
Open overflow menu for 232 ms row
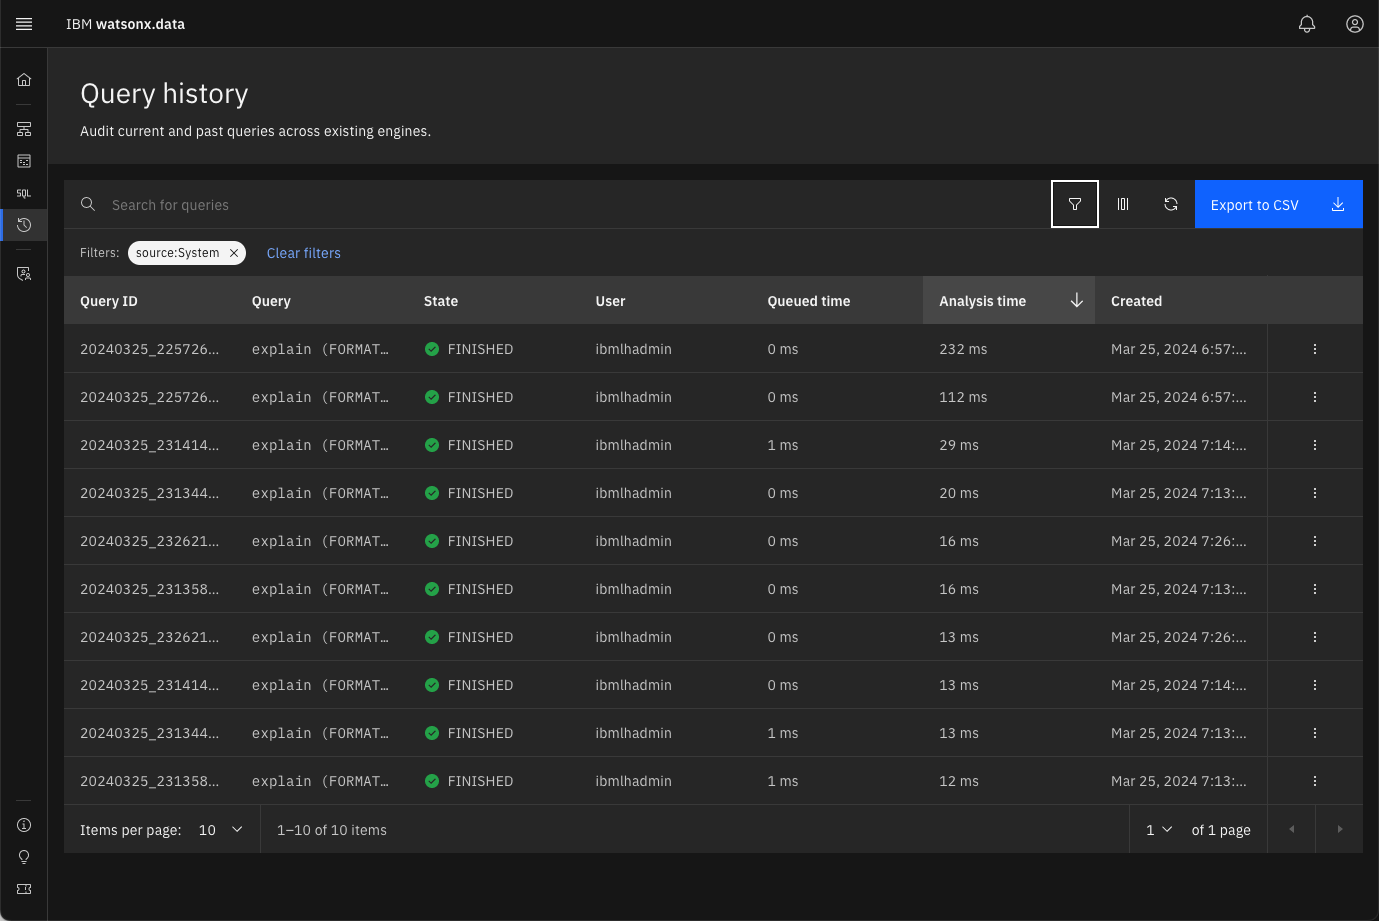click(x=1315, y=349)
